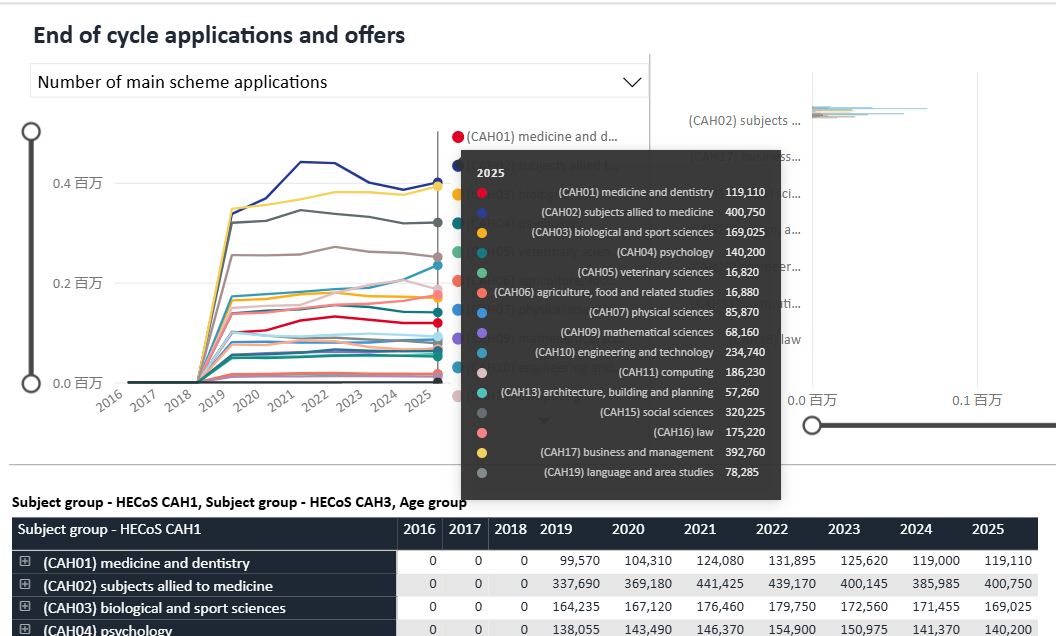This screenshot has height=636, width=1056.
Task: Click the green CAH05 legend marker
Action: [458, 253]
